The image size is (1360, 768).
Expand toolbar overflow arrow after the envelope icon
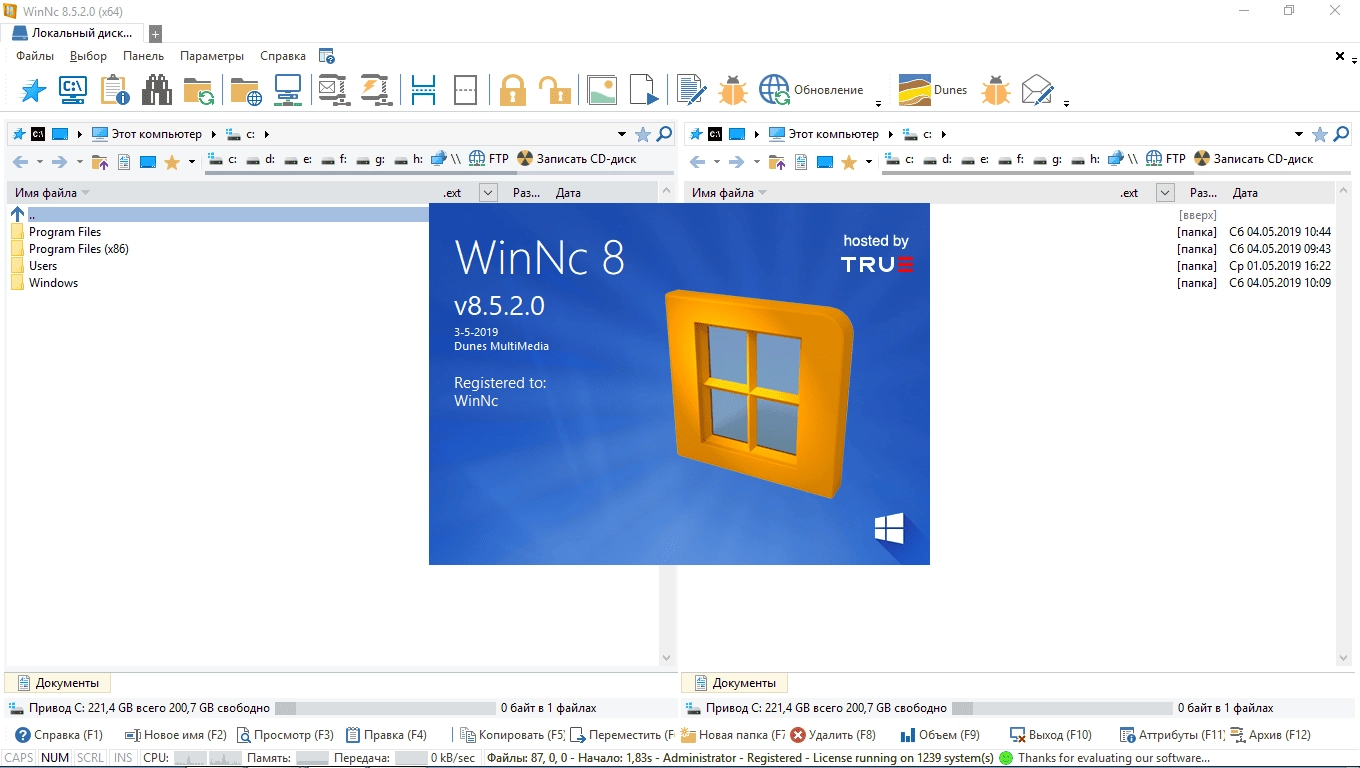(1067, 103)
